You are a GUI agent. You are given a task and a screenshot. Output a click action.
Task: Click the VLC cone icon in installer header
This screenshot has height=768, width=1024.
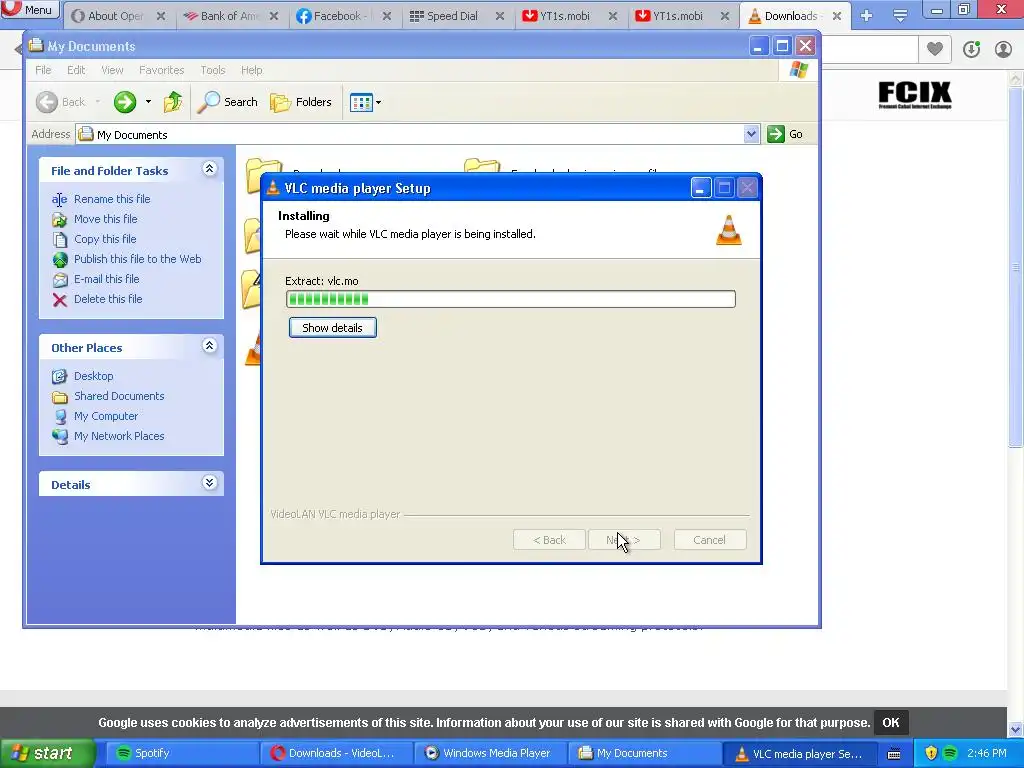click(x=729, y=230)
